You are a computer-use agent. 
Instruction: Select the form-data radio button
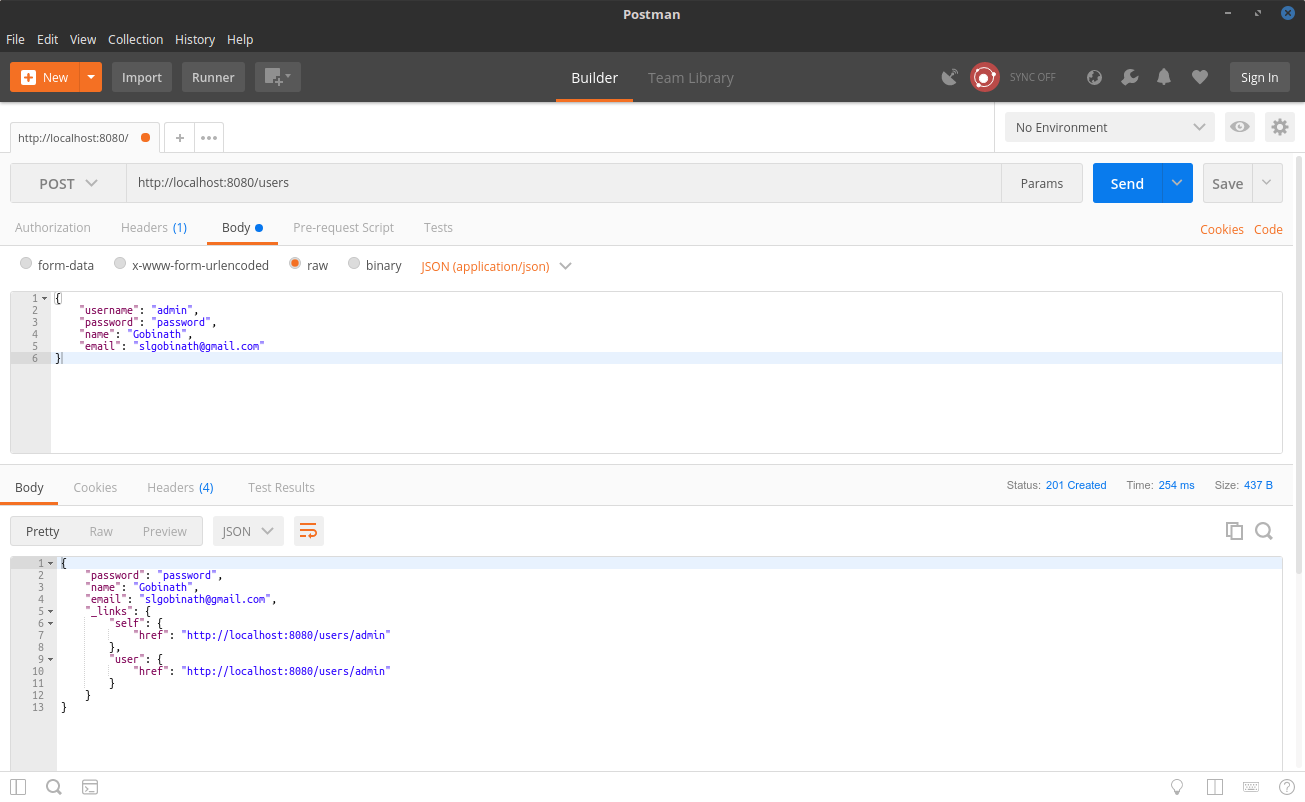coord(26,264)
